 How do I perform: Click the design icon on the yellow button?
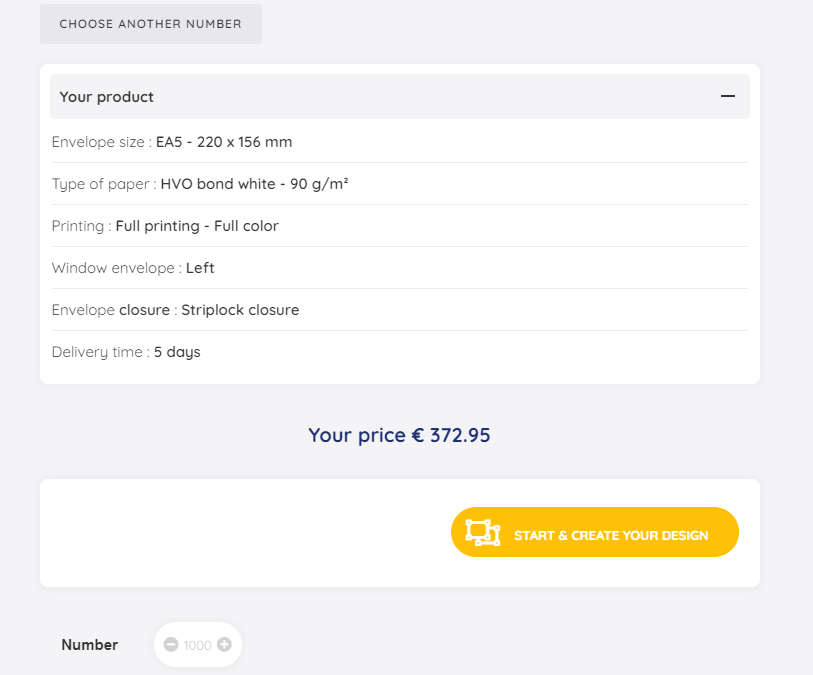coord(483,533)
